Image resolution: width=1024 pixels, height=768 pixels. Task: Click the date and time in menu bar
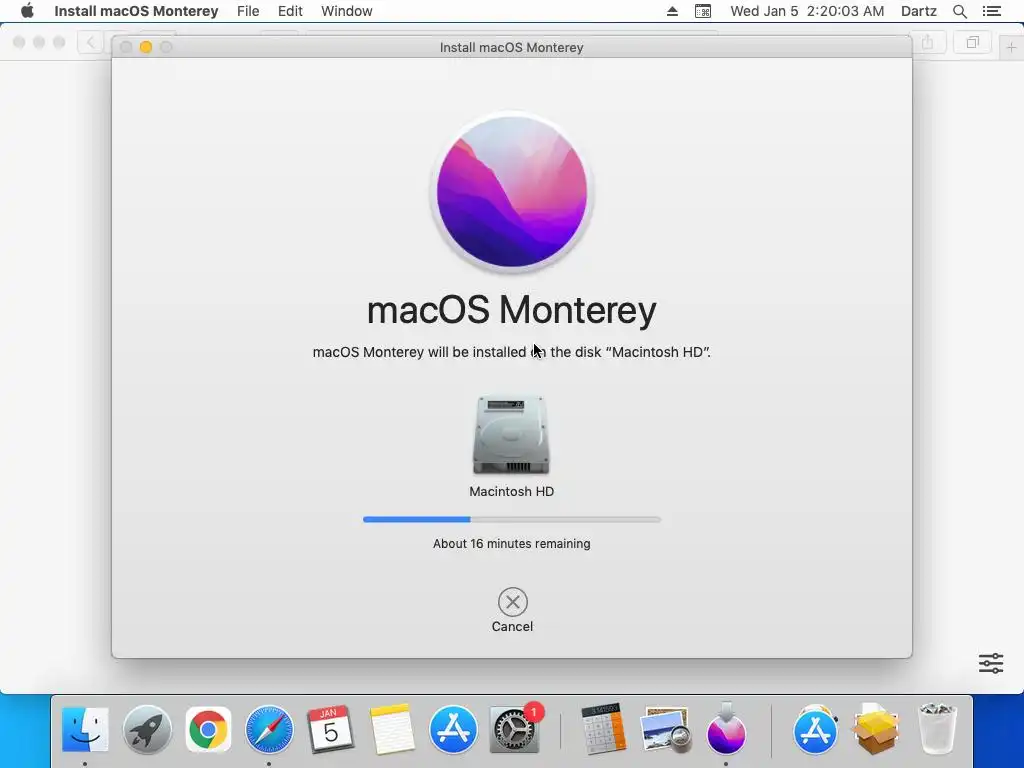click(x=807, y=11)
